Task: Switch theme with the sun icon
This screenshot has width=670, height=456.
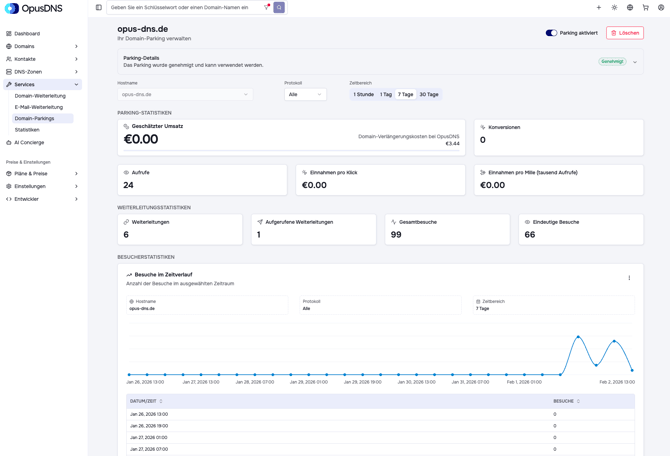Action: pos(614,7)
